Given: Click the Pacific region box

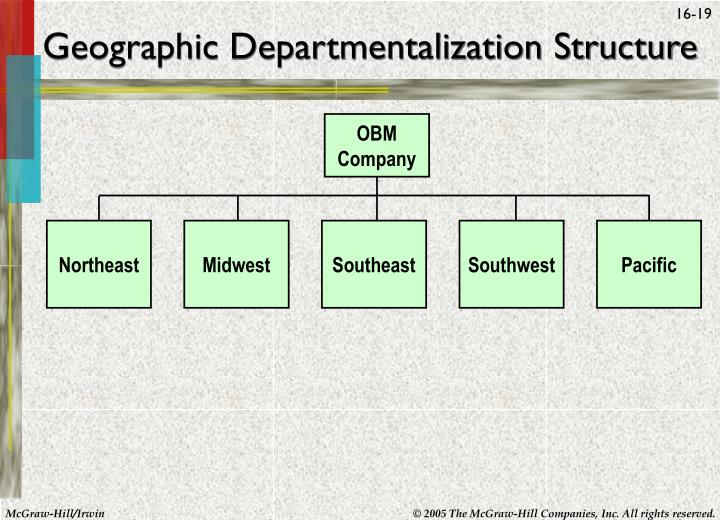Looking at the screenshot, I should (x=649, y=264).
